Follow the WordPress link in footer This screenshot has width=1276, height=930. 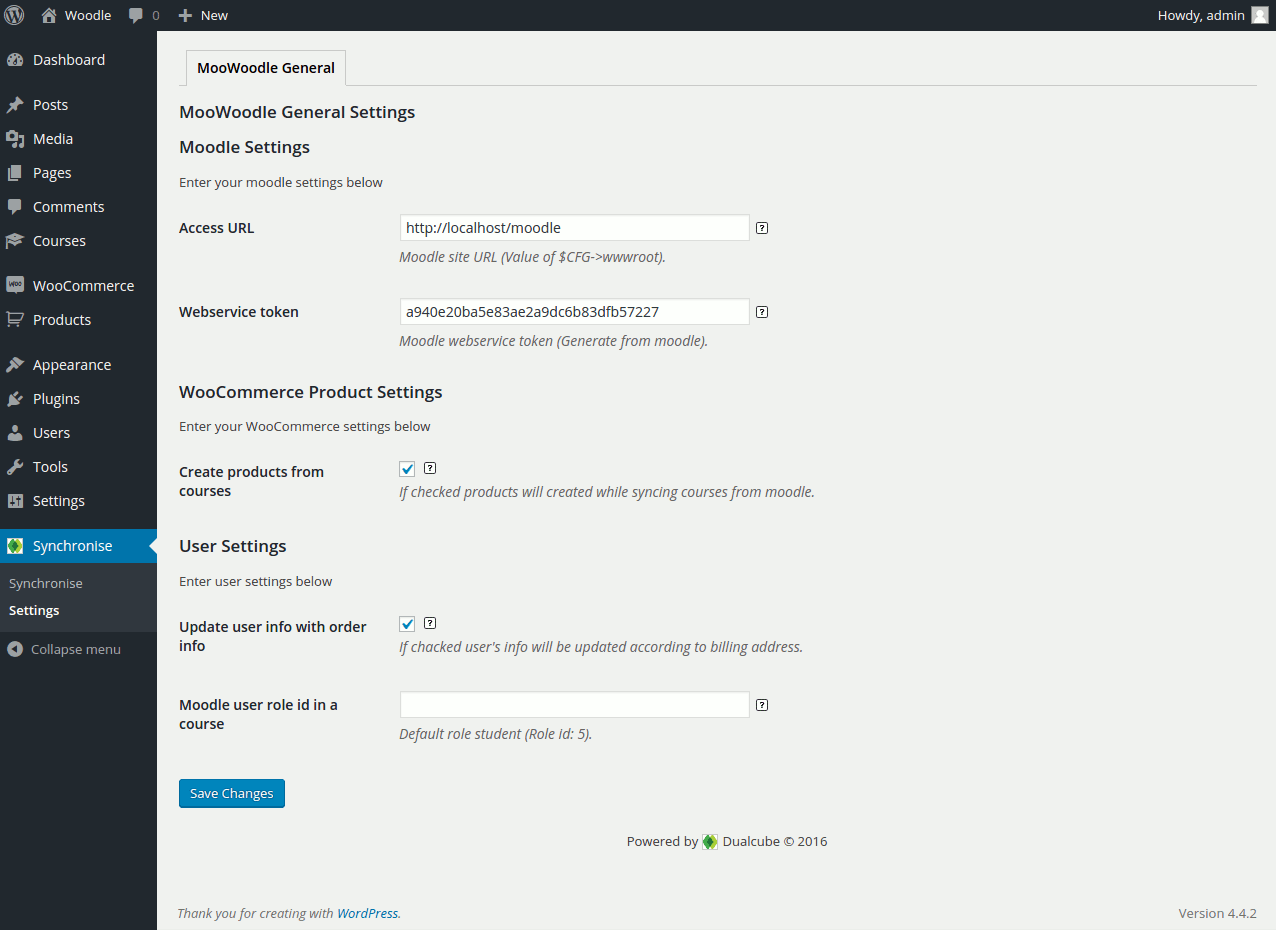pyautogui.click(x=367, y=913)
